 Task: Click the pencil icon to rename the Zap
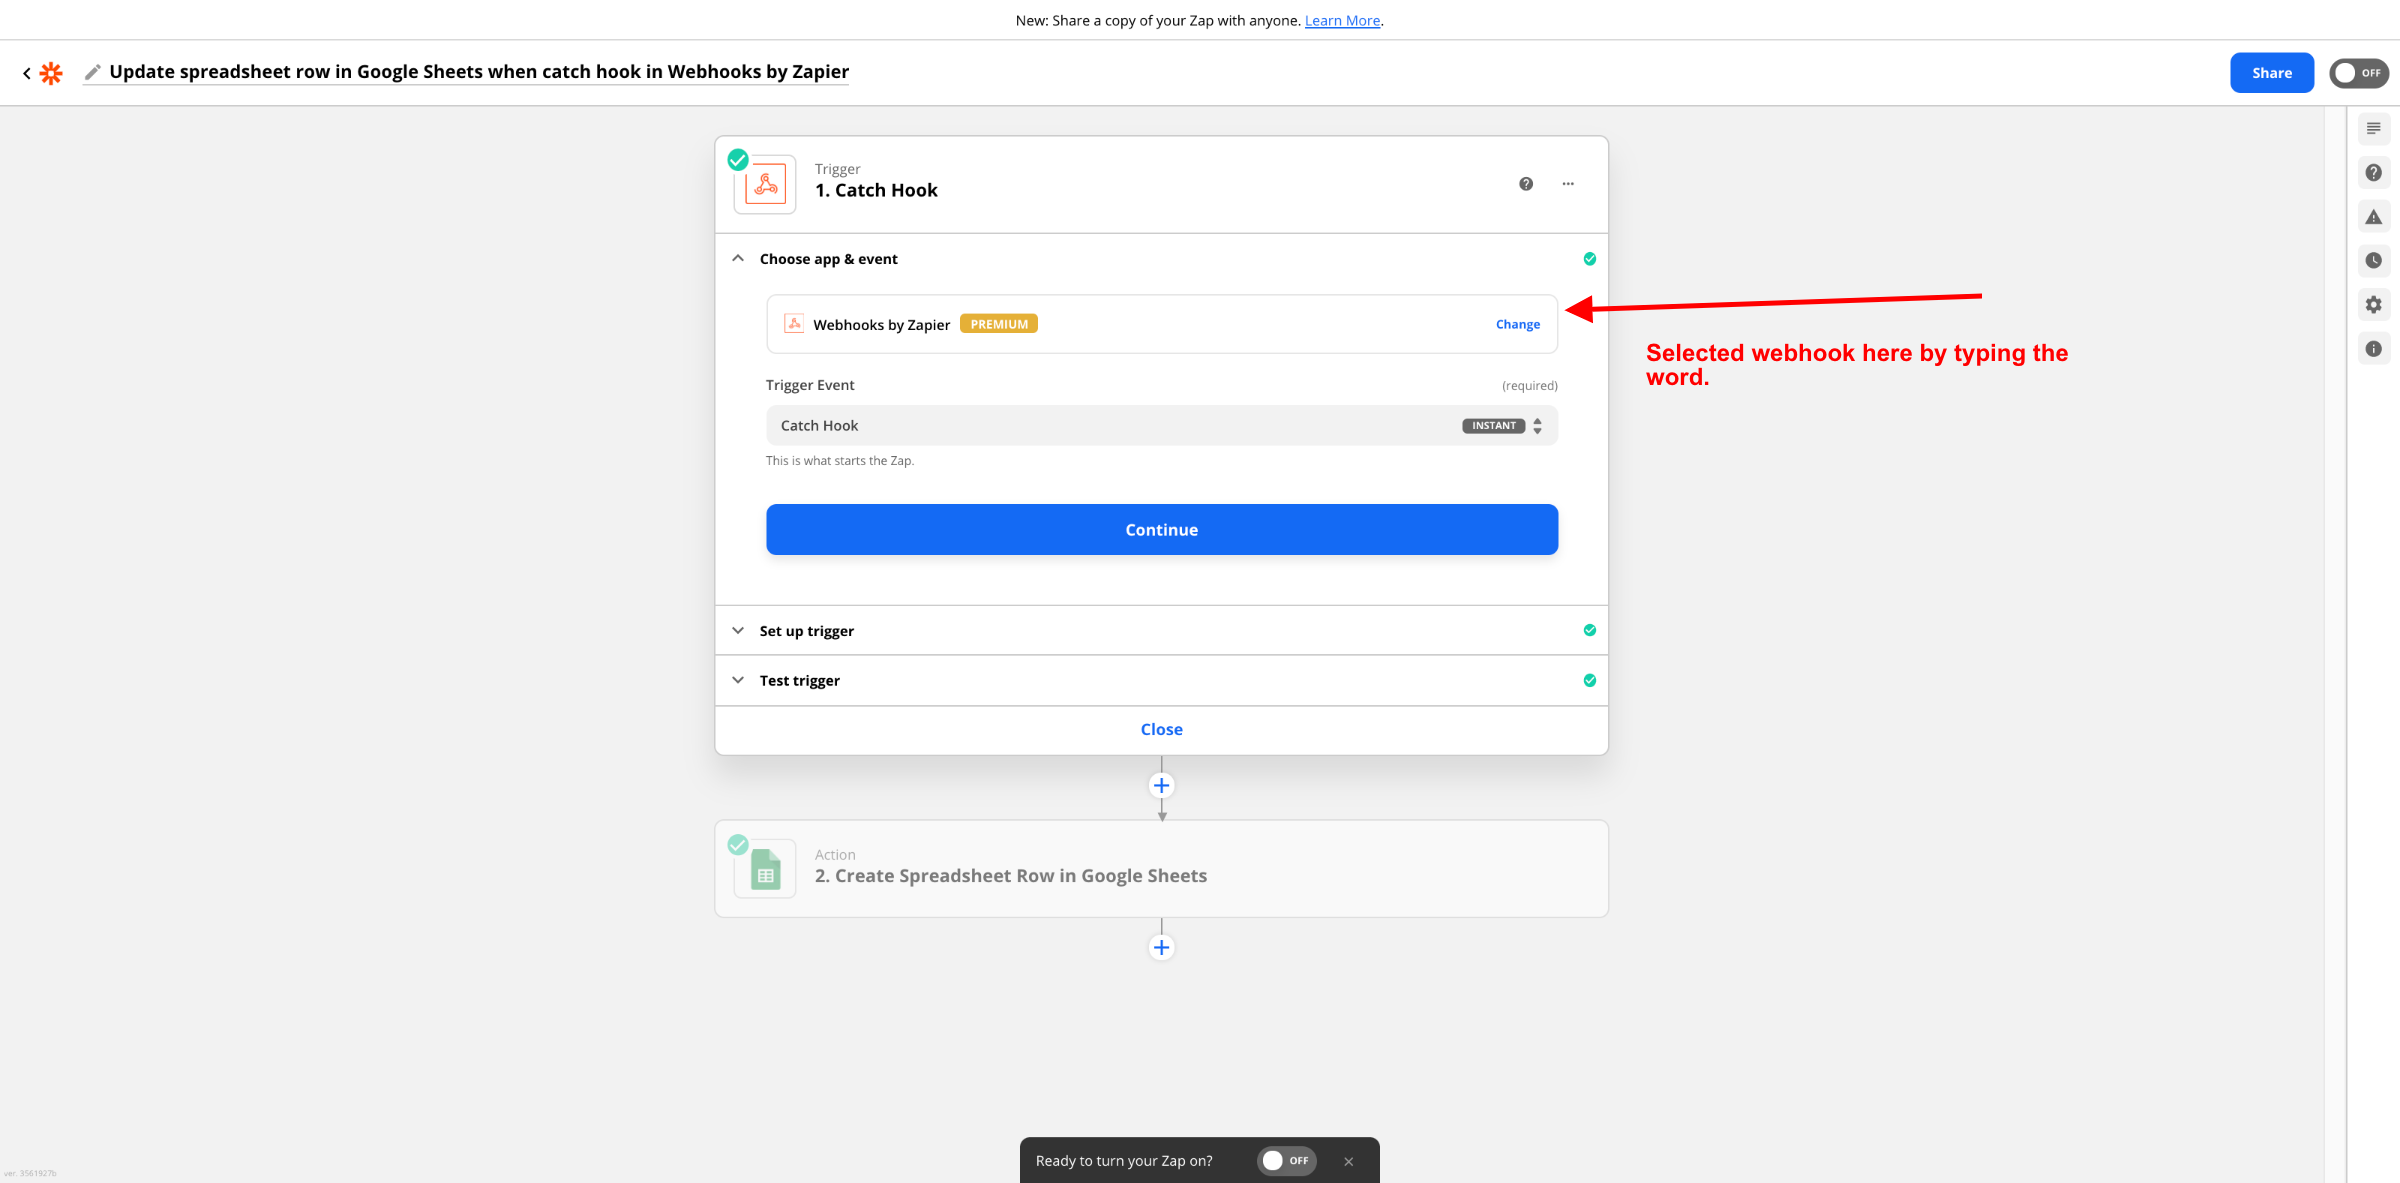coord(93,72)
